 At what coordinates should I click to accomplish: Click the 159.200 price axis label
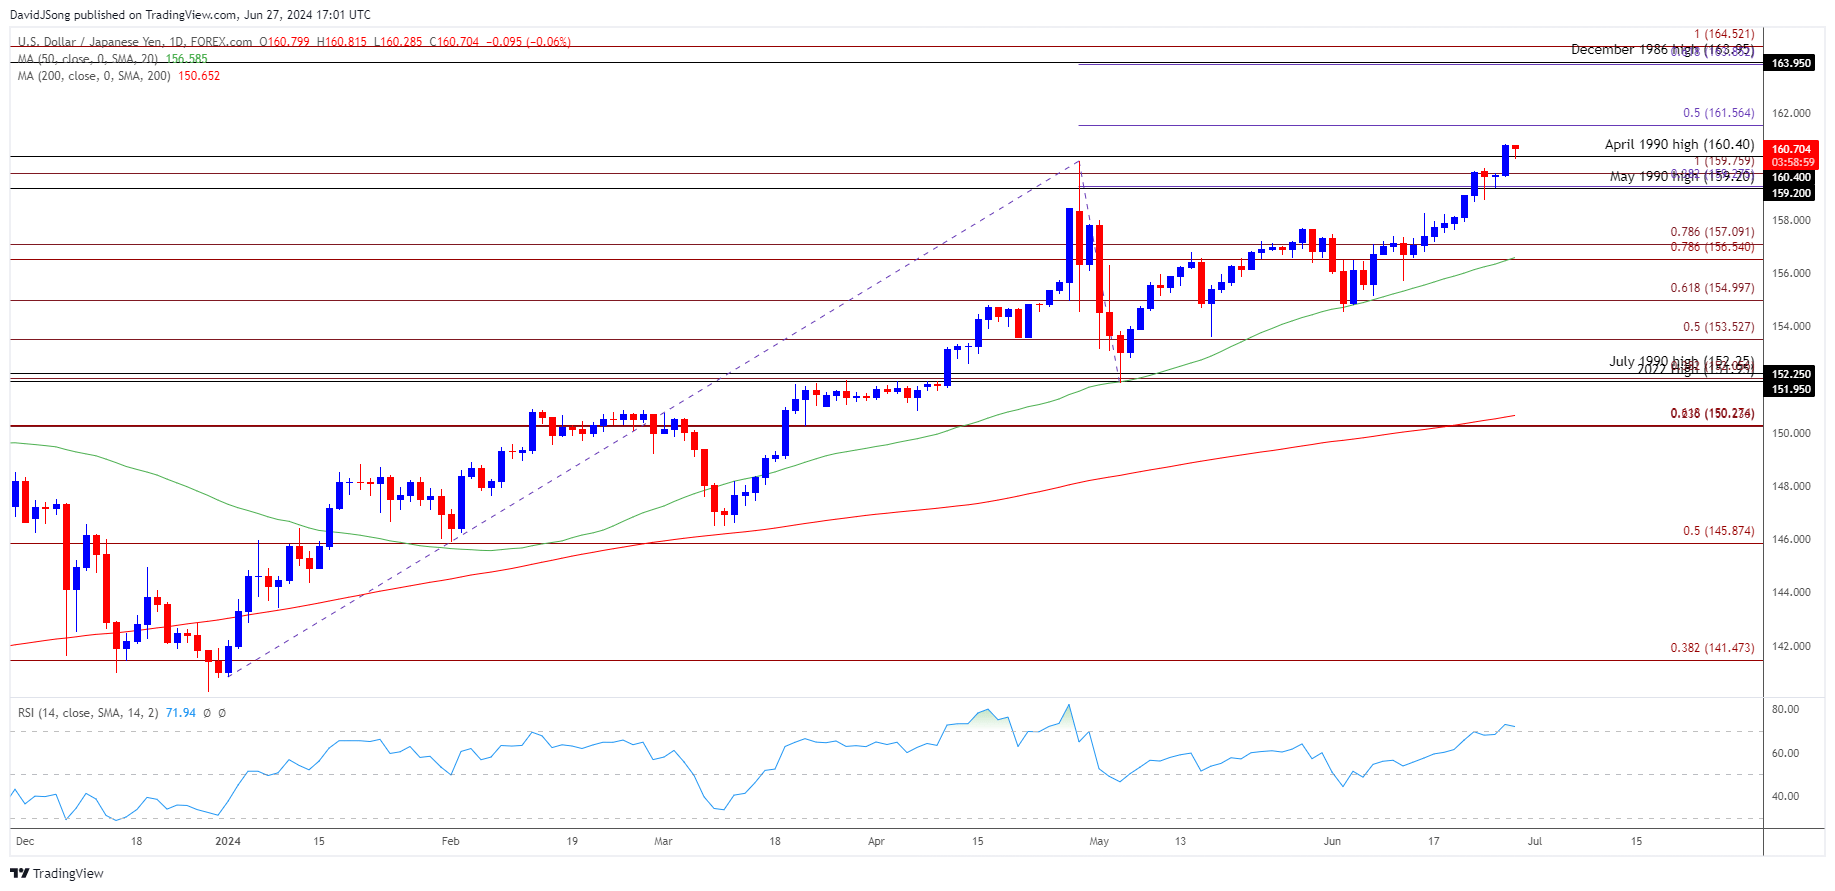(1791, 193)
